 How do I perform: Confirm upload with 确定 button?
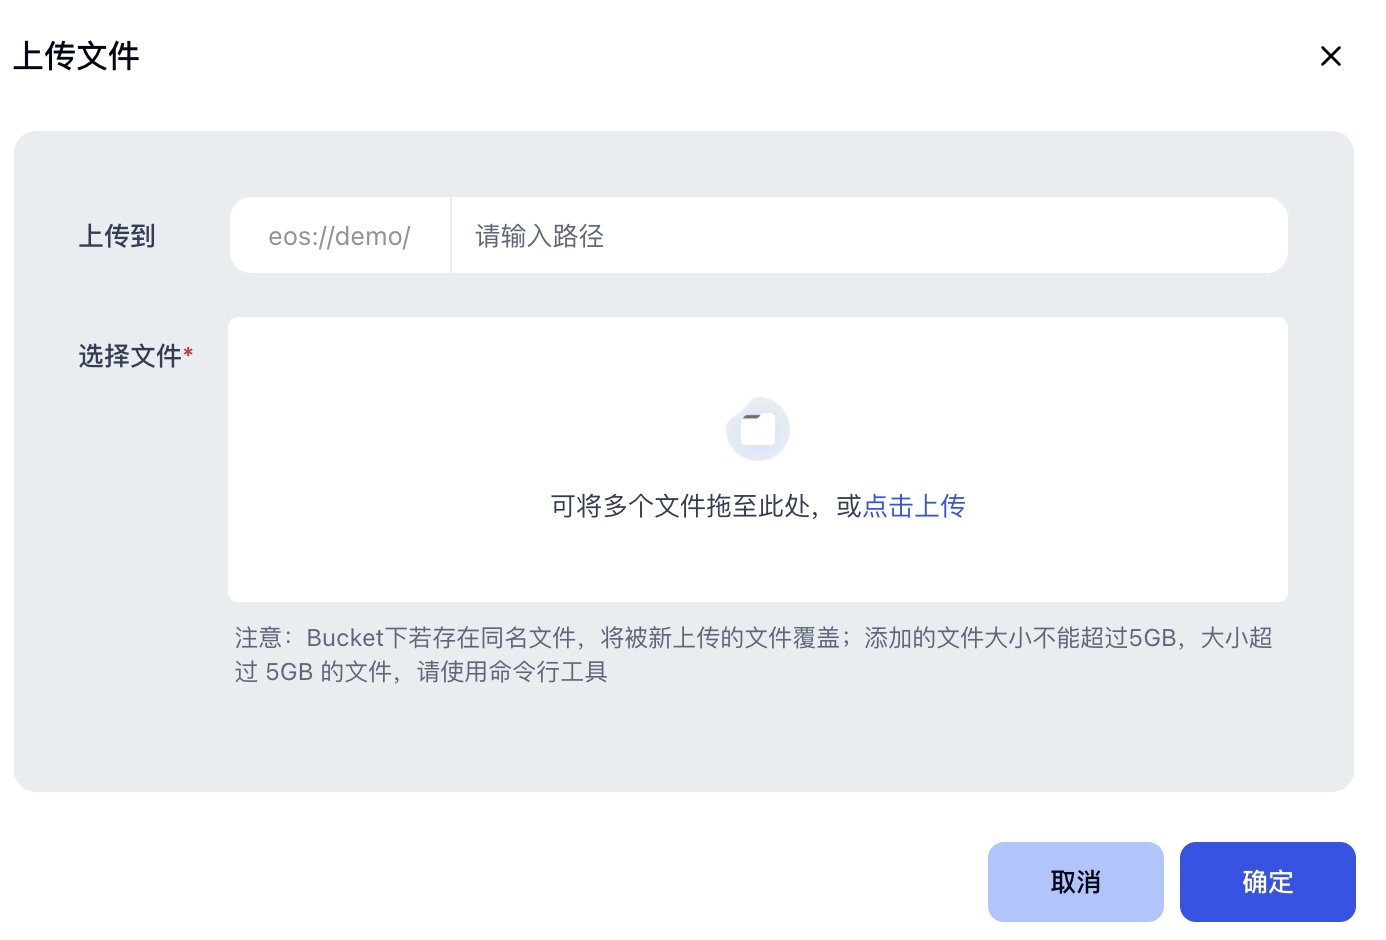[x=1267, y=882]
